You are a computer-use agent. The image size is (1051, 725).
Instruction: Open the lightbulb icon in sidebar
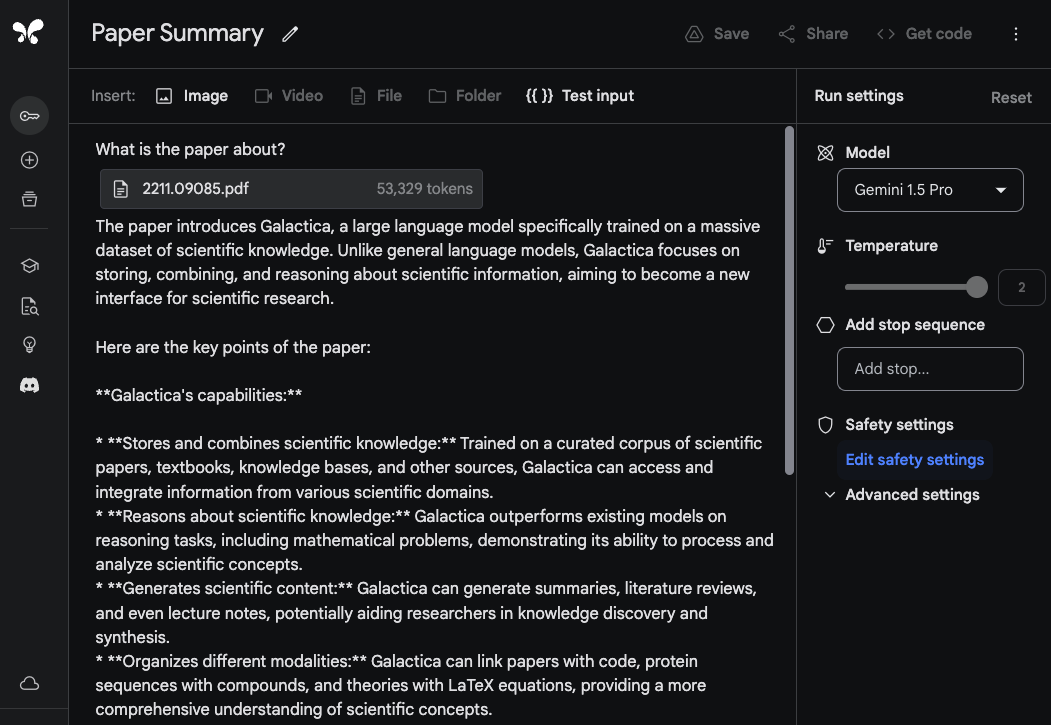tap(29, 345)
